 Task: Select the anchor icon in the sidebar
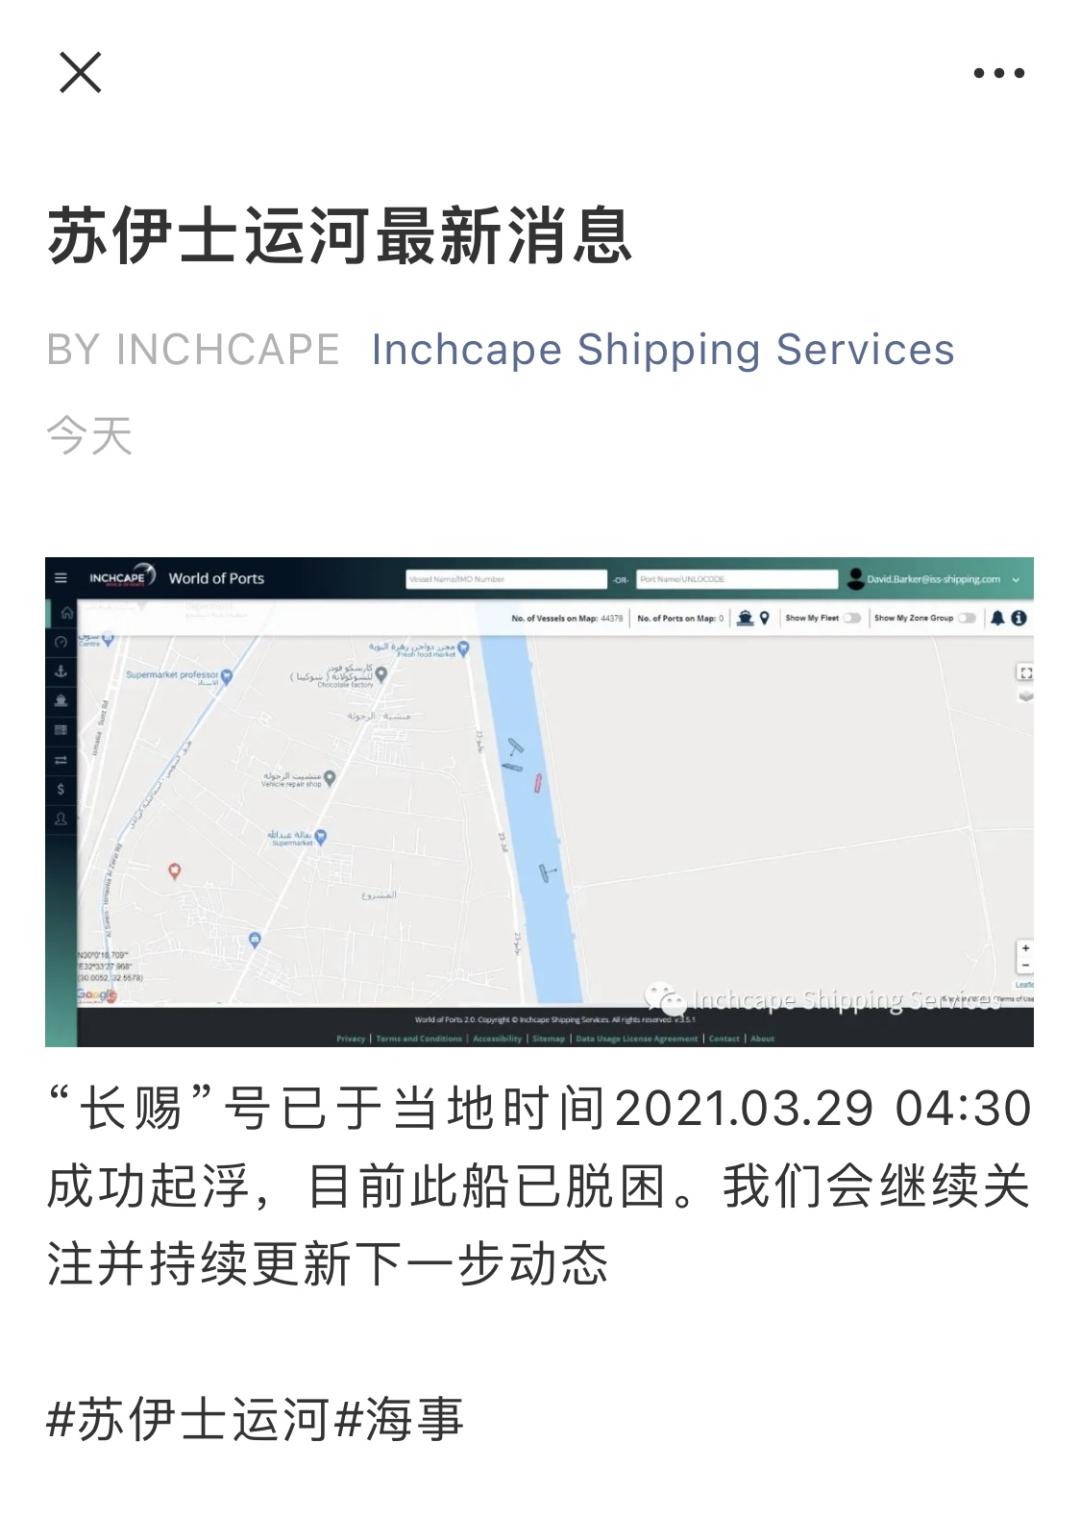pos(61,671)
